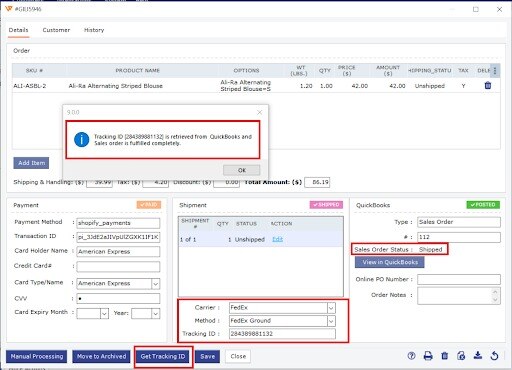512x370 pixels.
Task: Open Card Expiry Month dropdown
Action: [x=104, y=314]
